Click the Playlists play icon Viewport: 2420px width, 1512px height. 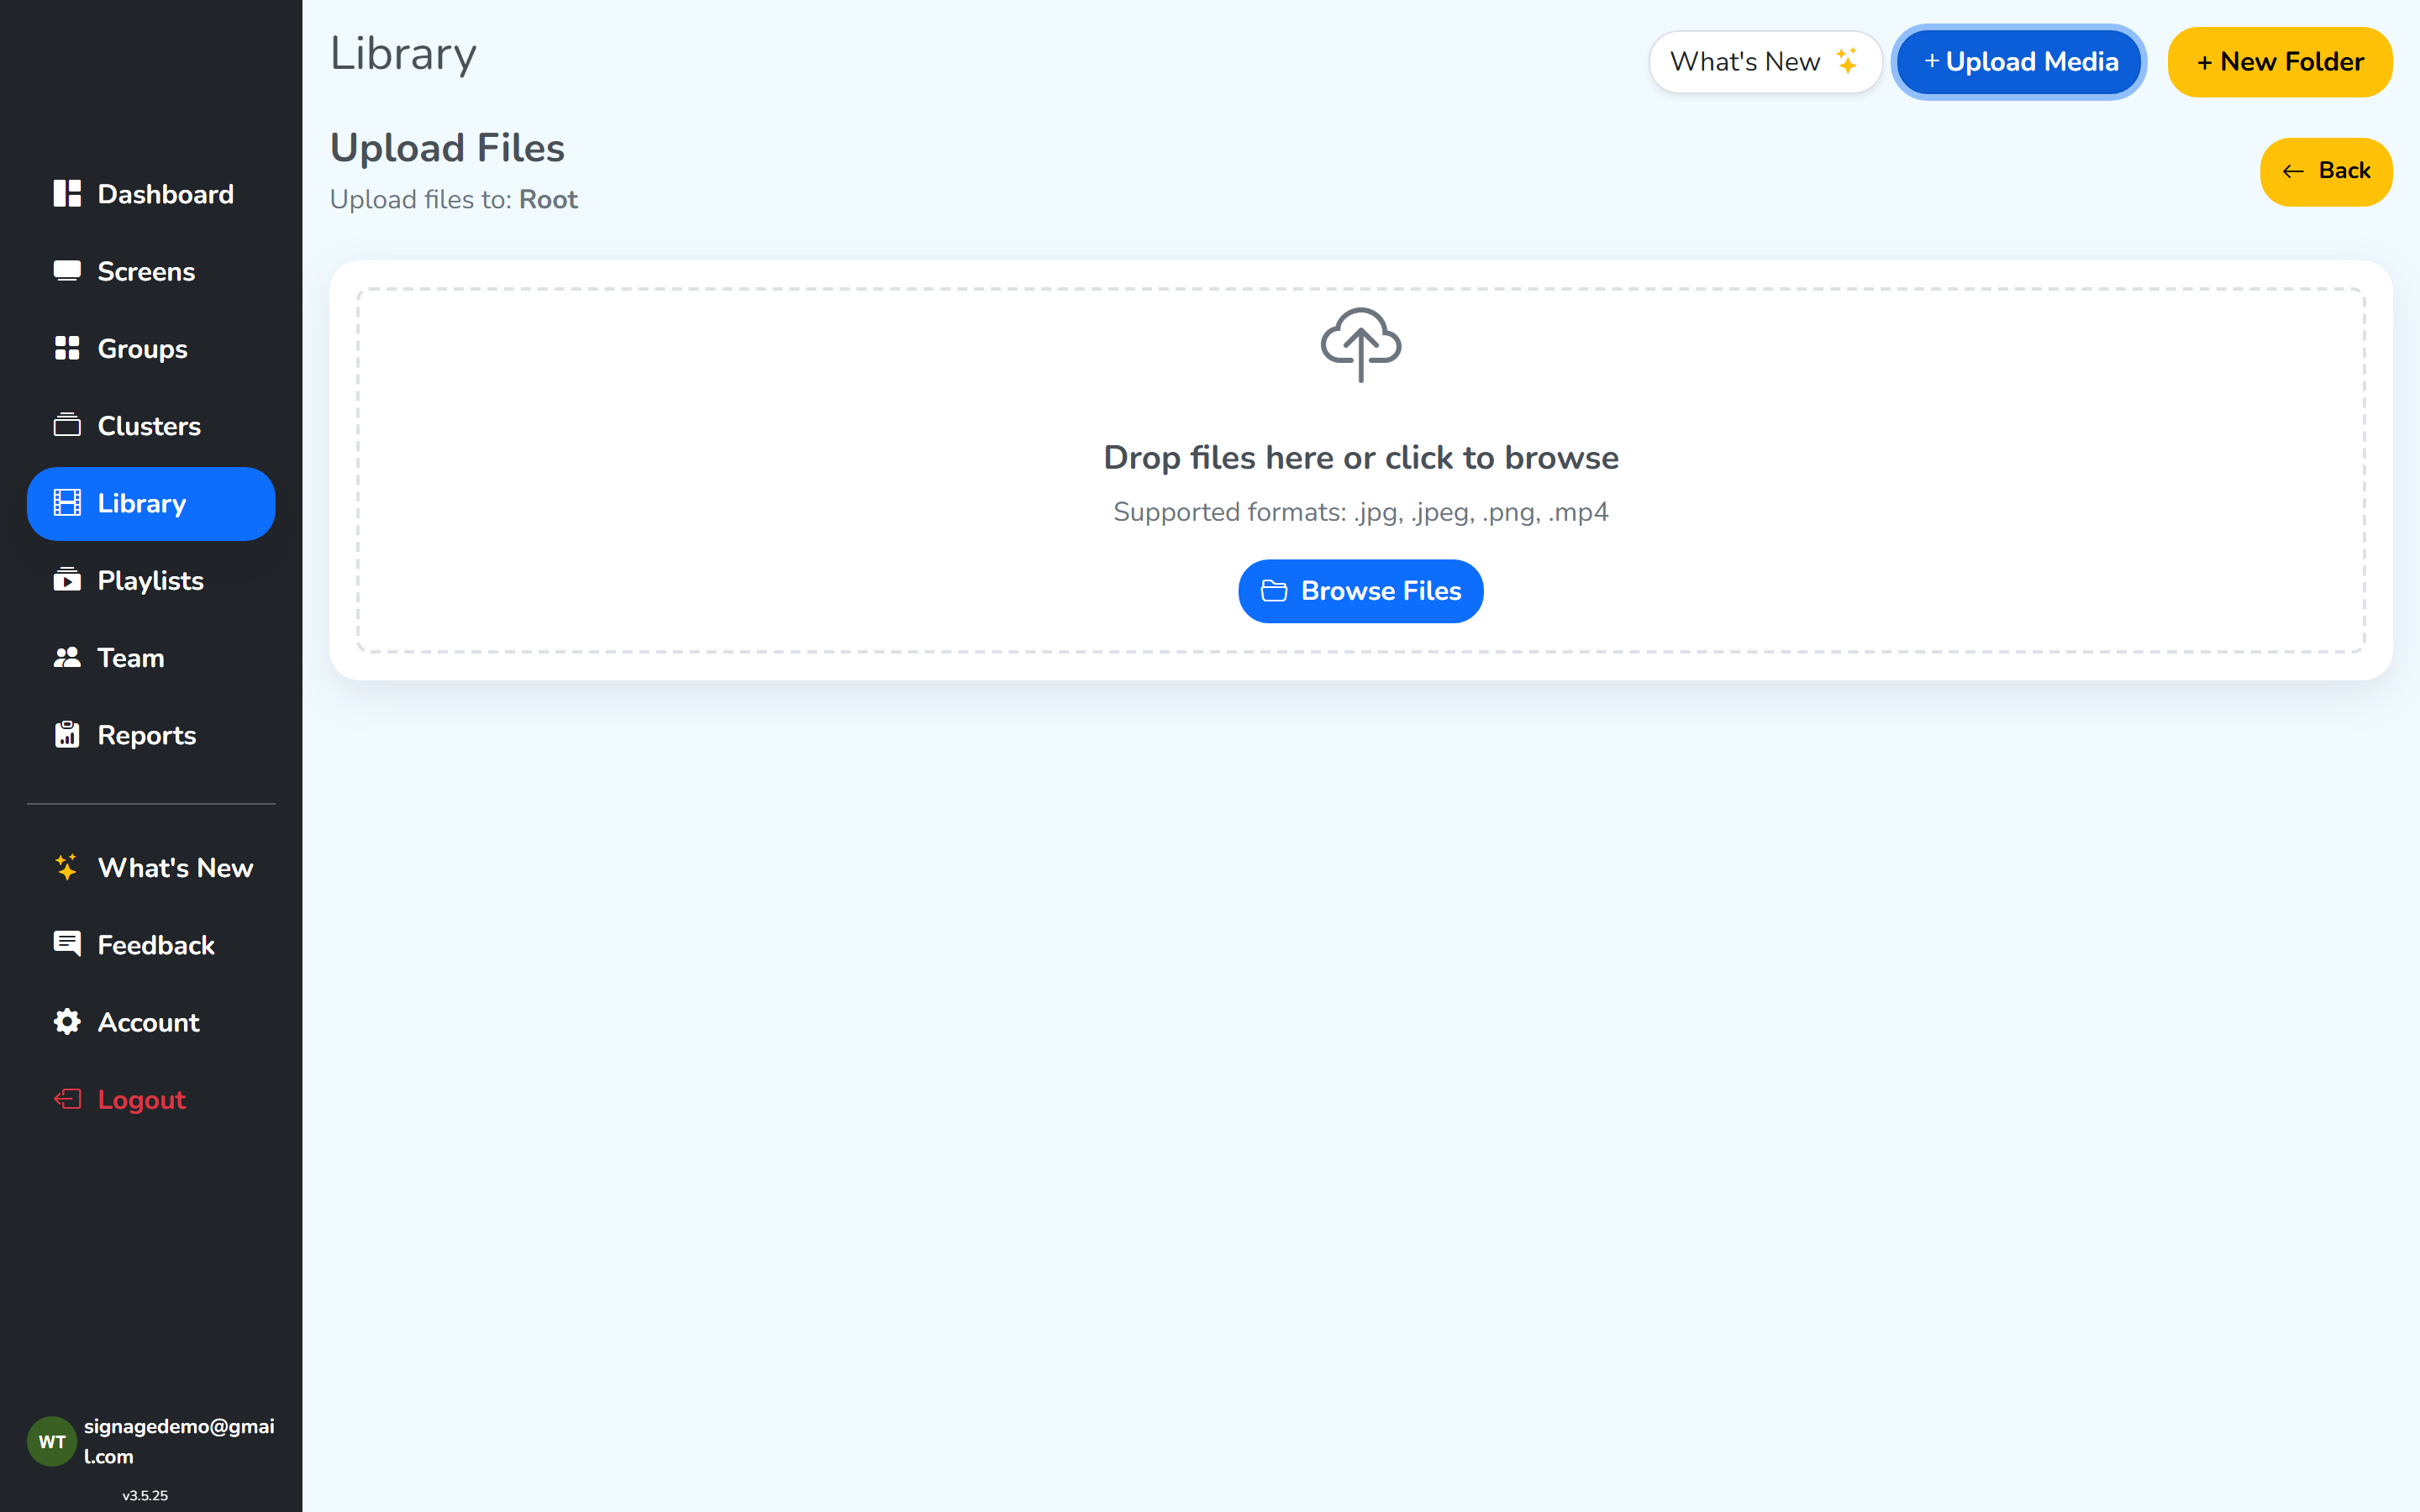[67, 580]
